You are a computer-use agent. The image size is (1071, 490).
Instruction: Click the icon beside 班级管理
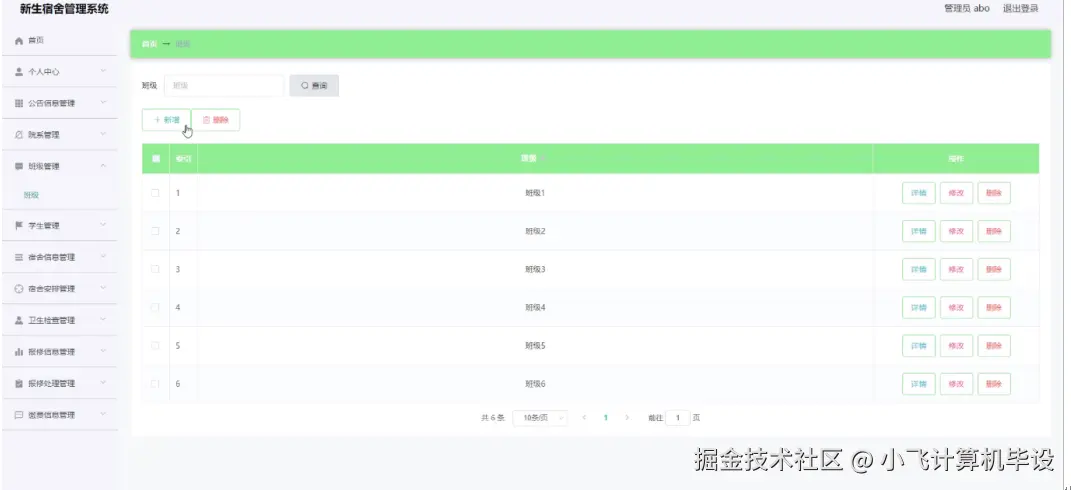click(19, 166)
